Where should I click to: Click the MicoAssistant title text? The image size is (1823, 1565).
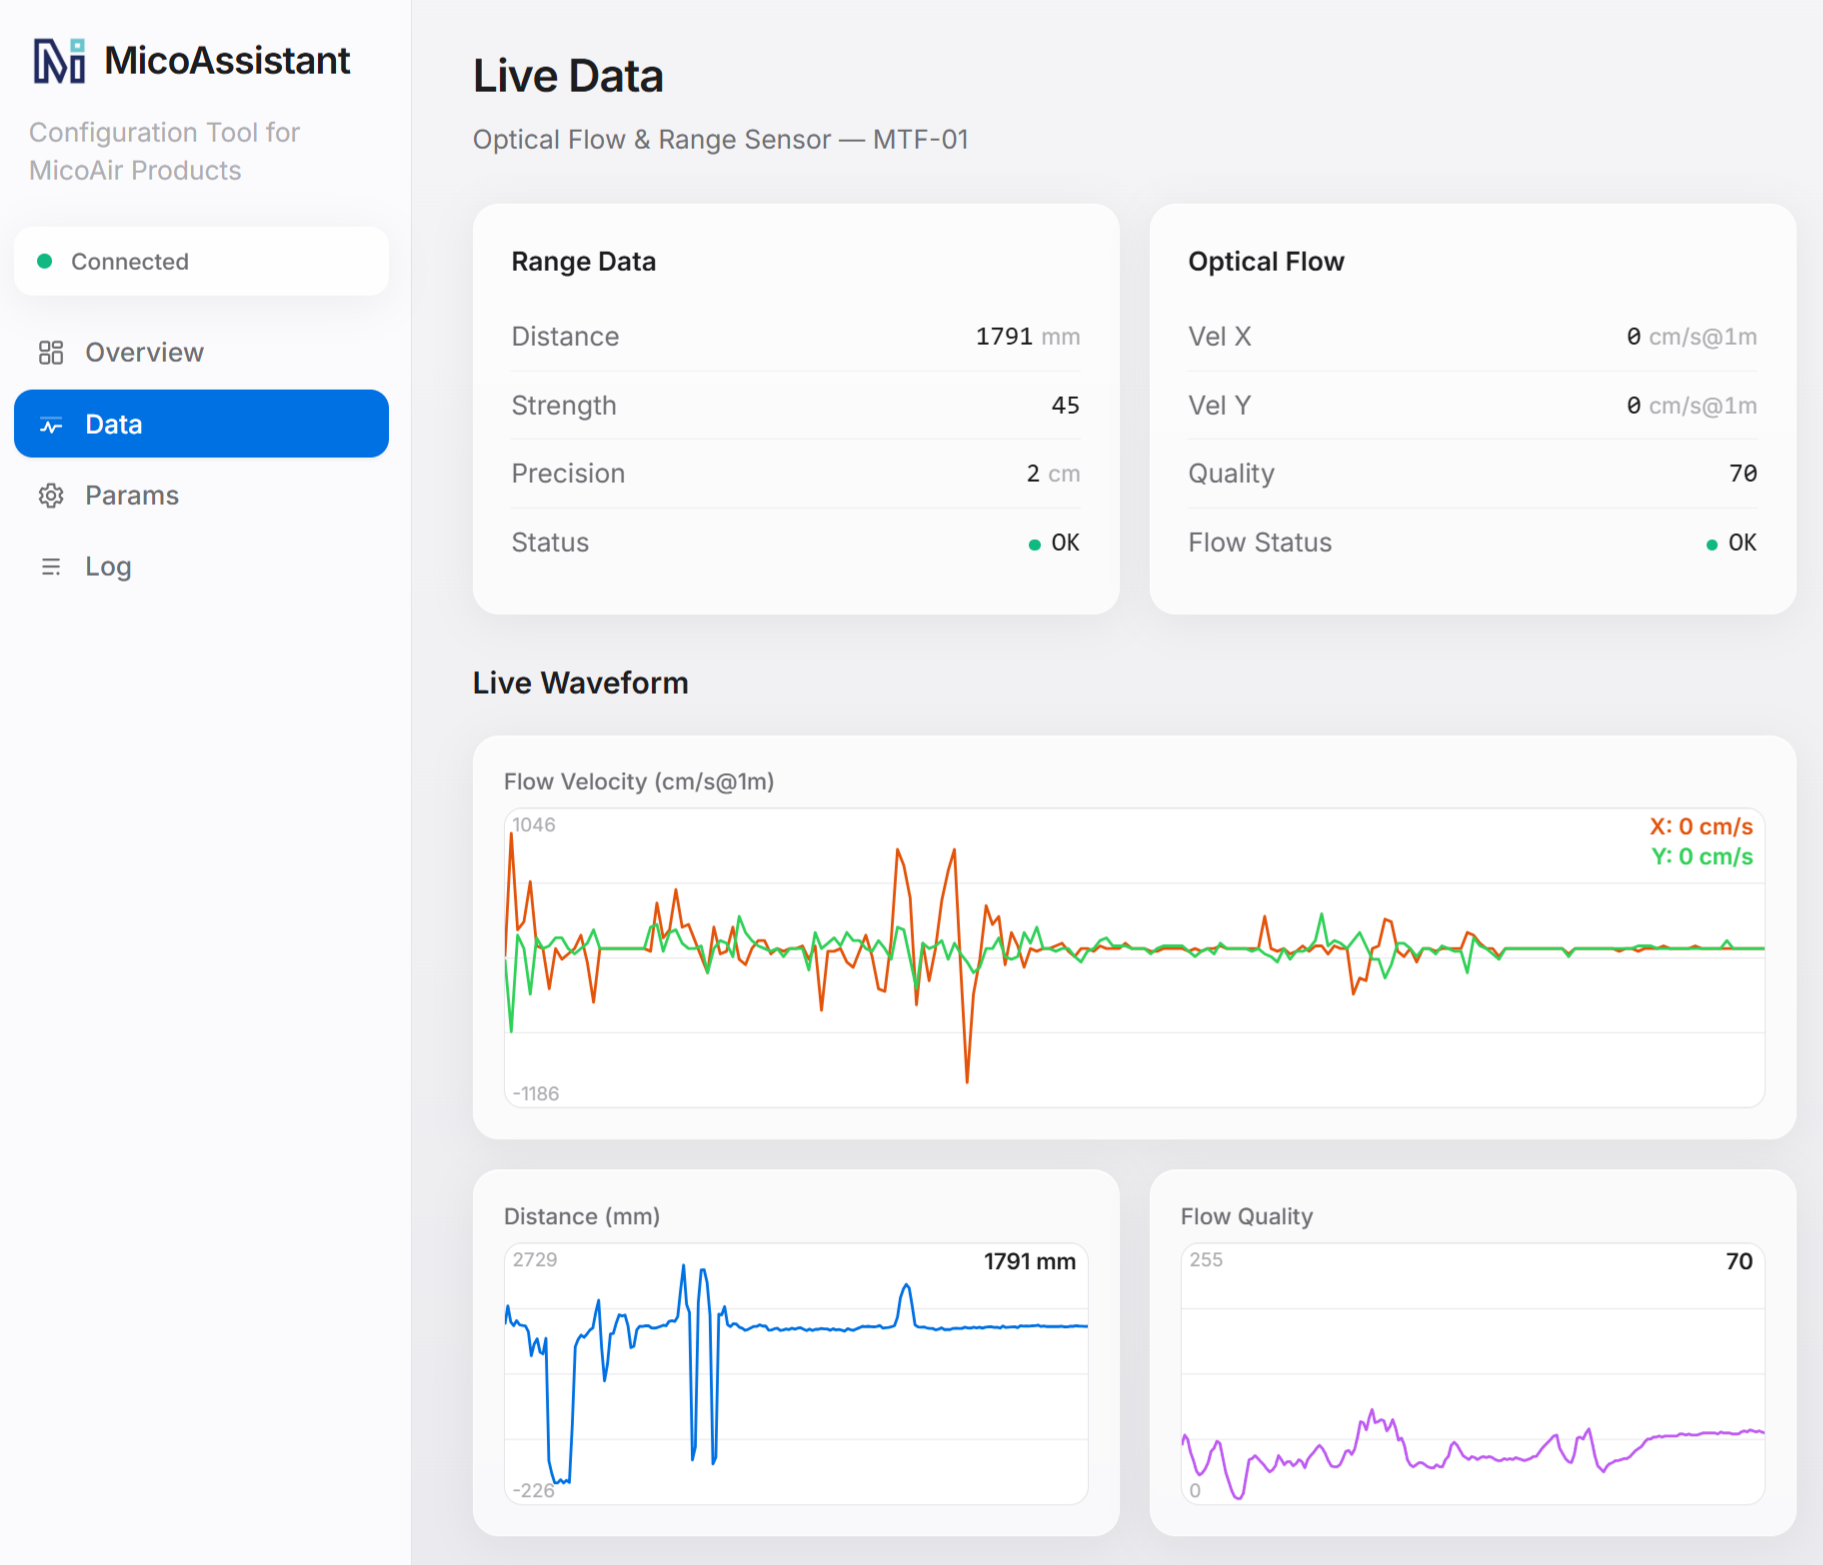point(227,60)
